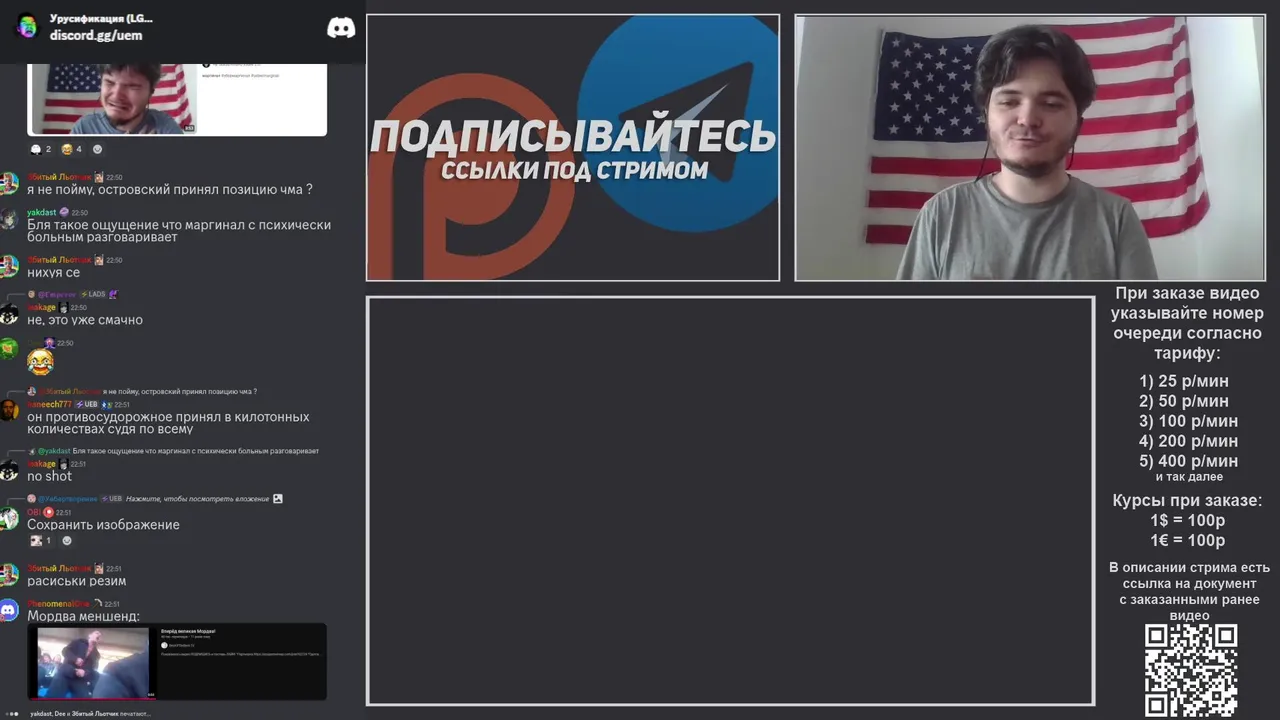The width and height of the screenshot is (1280, 720).
Task: Click avatar beside the "нихуя се" message
Action: (9, 266)
